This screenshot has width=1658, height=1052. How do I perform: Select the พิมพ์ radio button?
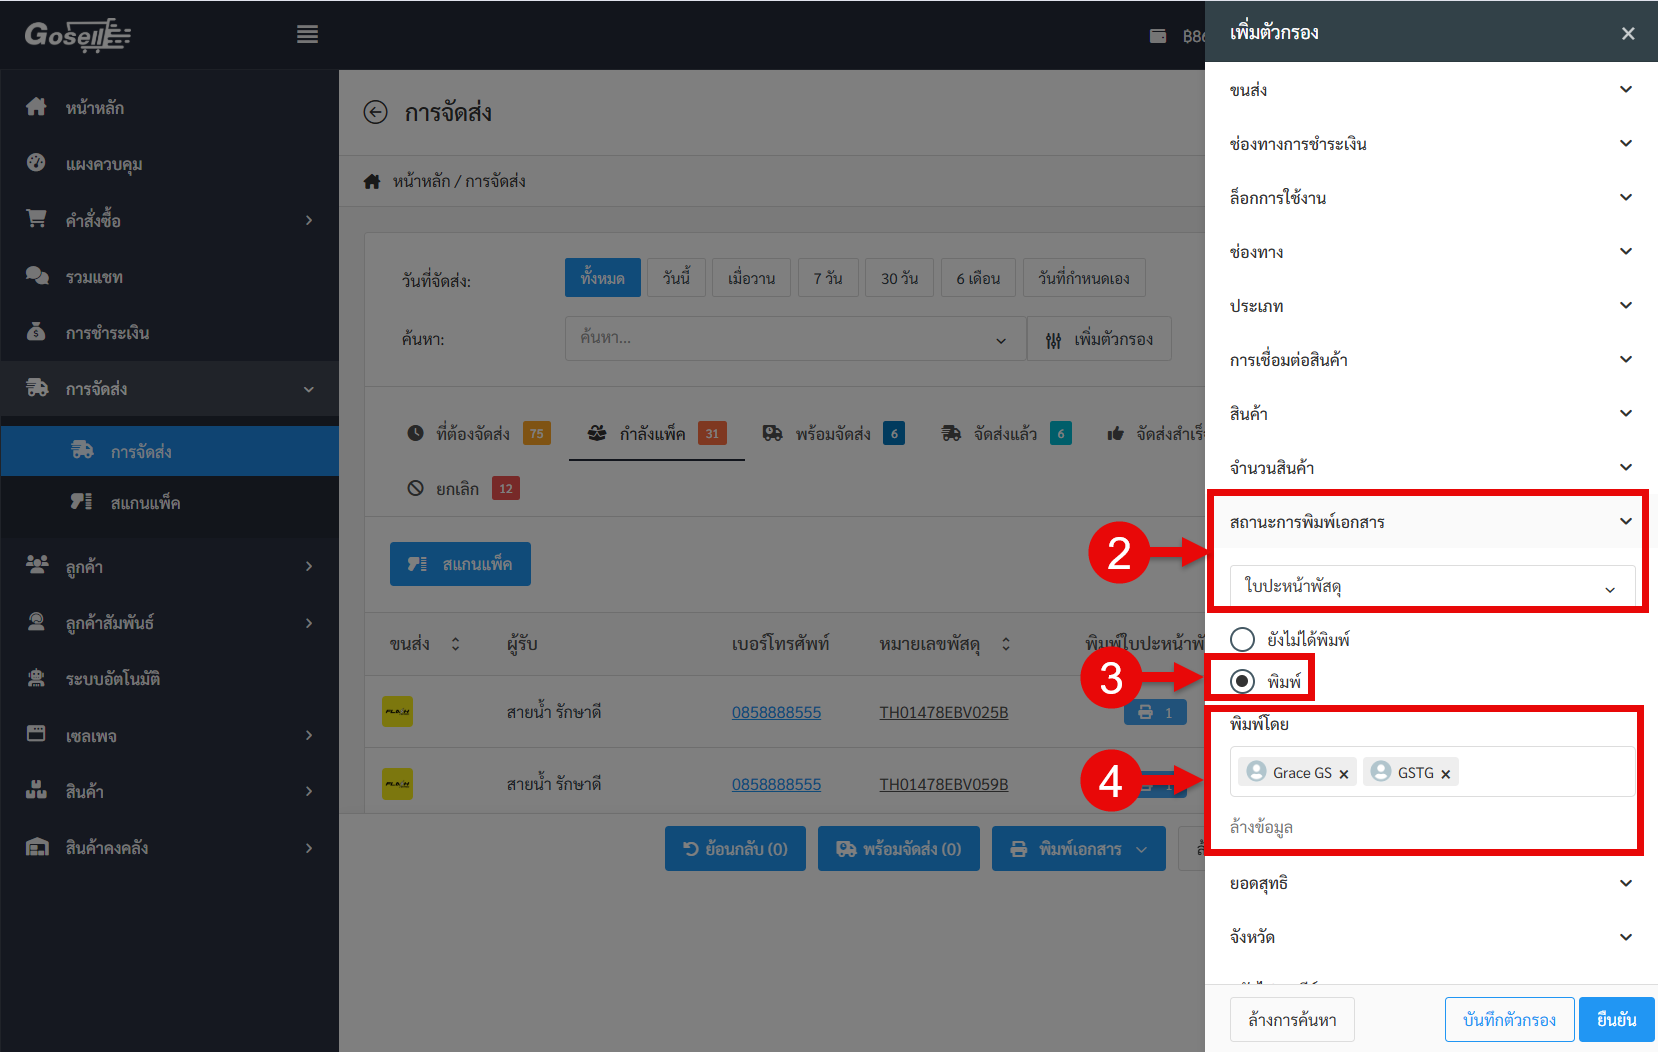[1242, 681]
